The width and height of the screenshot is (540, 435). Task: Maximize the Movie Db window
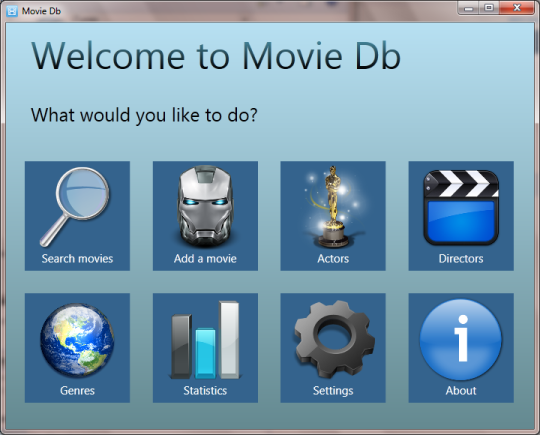pos(489,8)
